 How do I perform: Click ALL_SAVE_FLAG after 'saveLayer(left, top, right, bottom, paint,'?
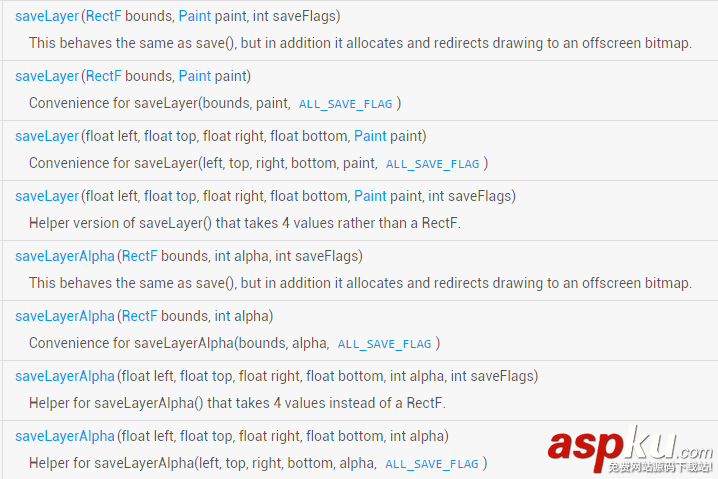click(432, 164)
